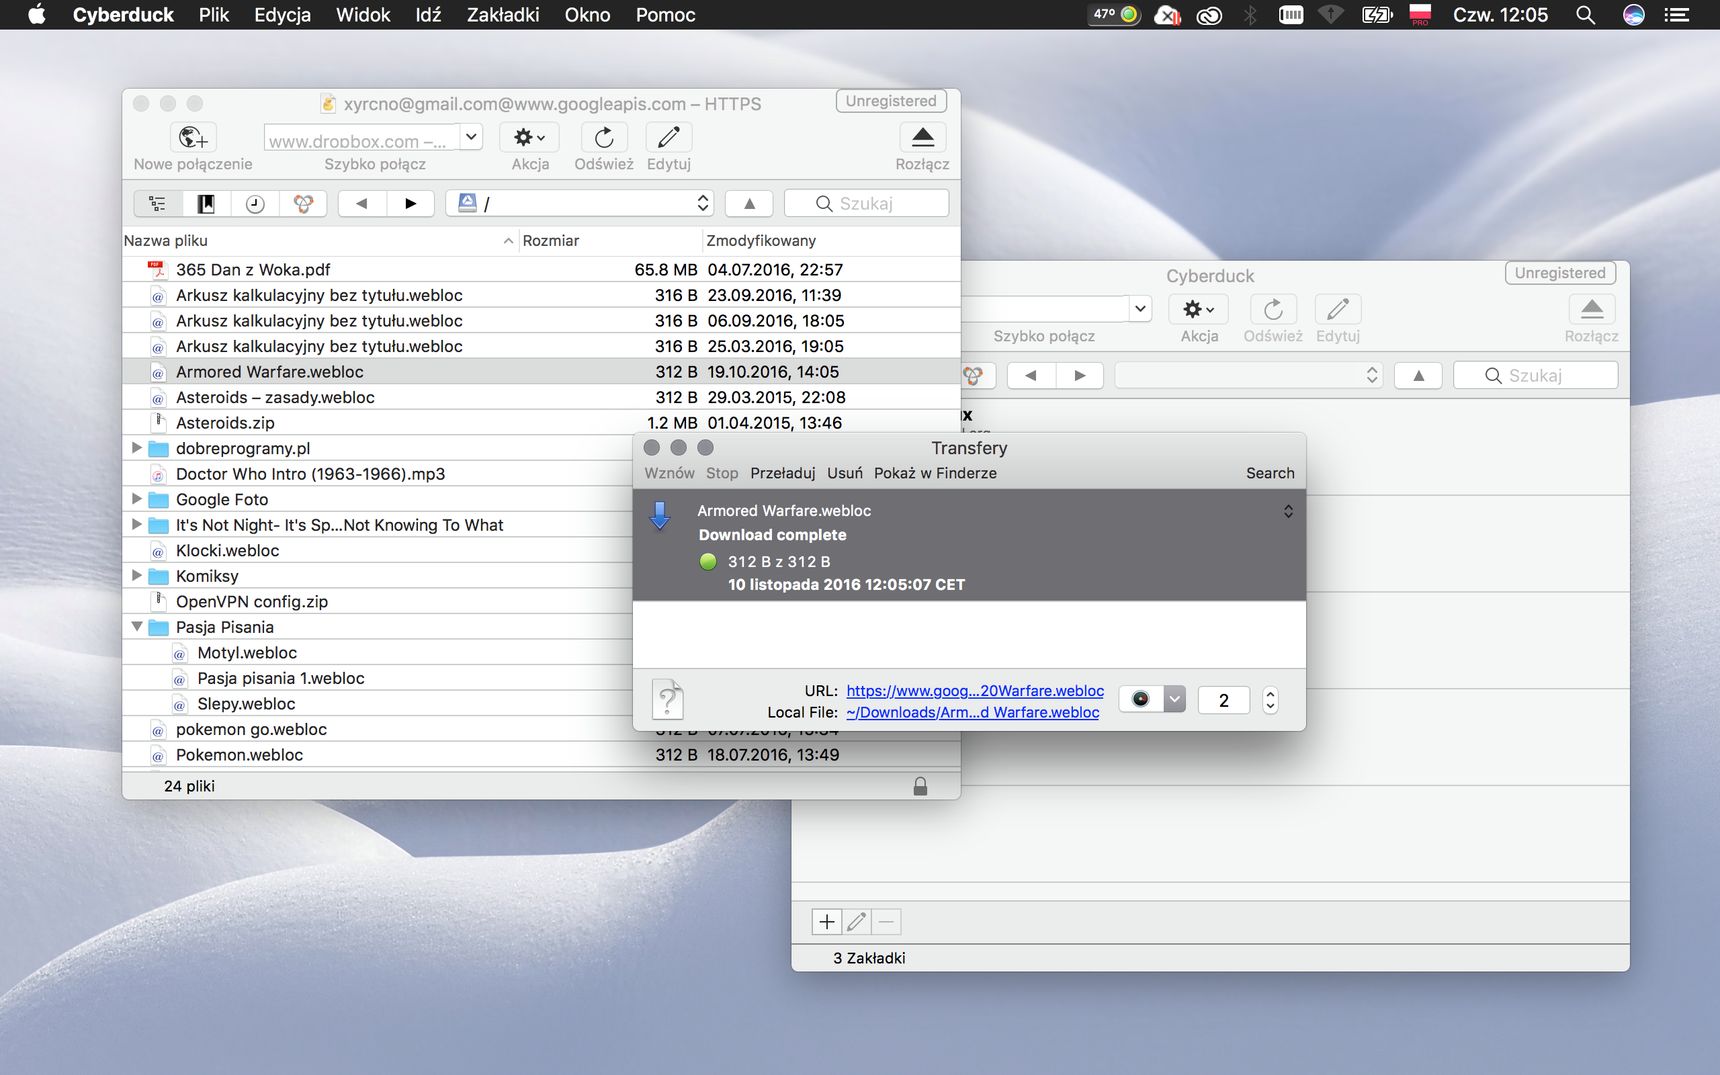
Task: Expand the dobreprogramy.pl folder
Action: click(137, 448)
